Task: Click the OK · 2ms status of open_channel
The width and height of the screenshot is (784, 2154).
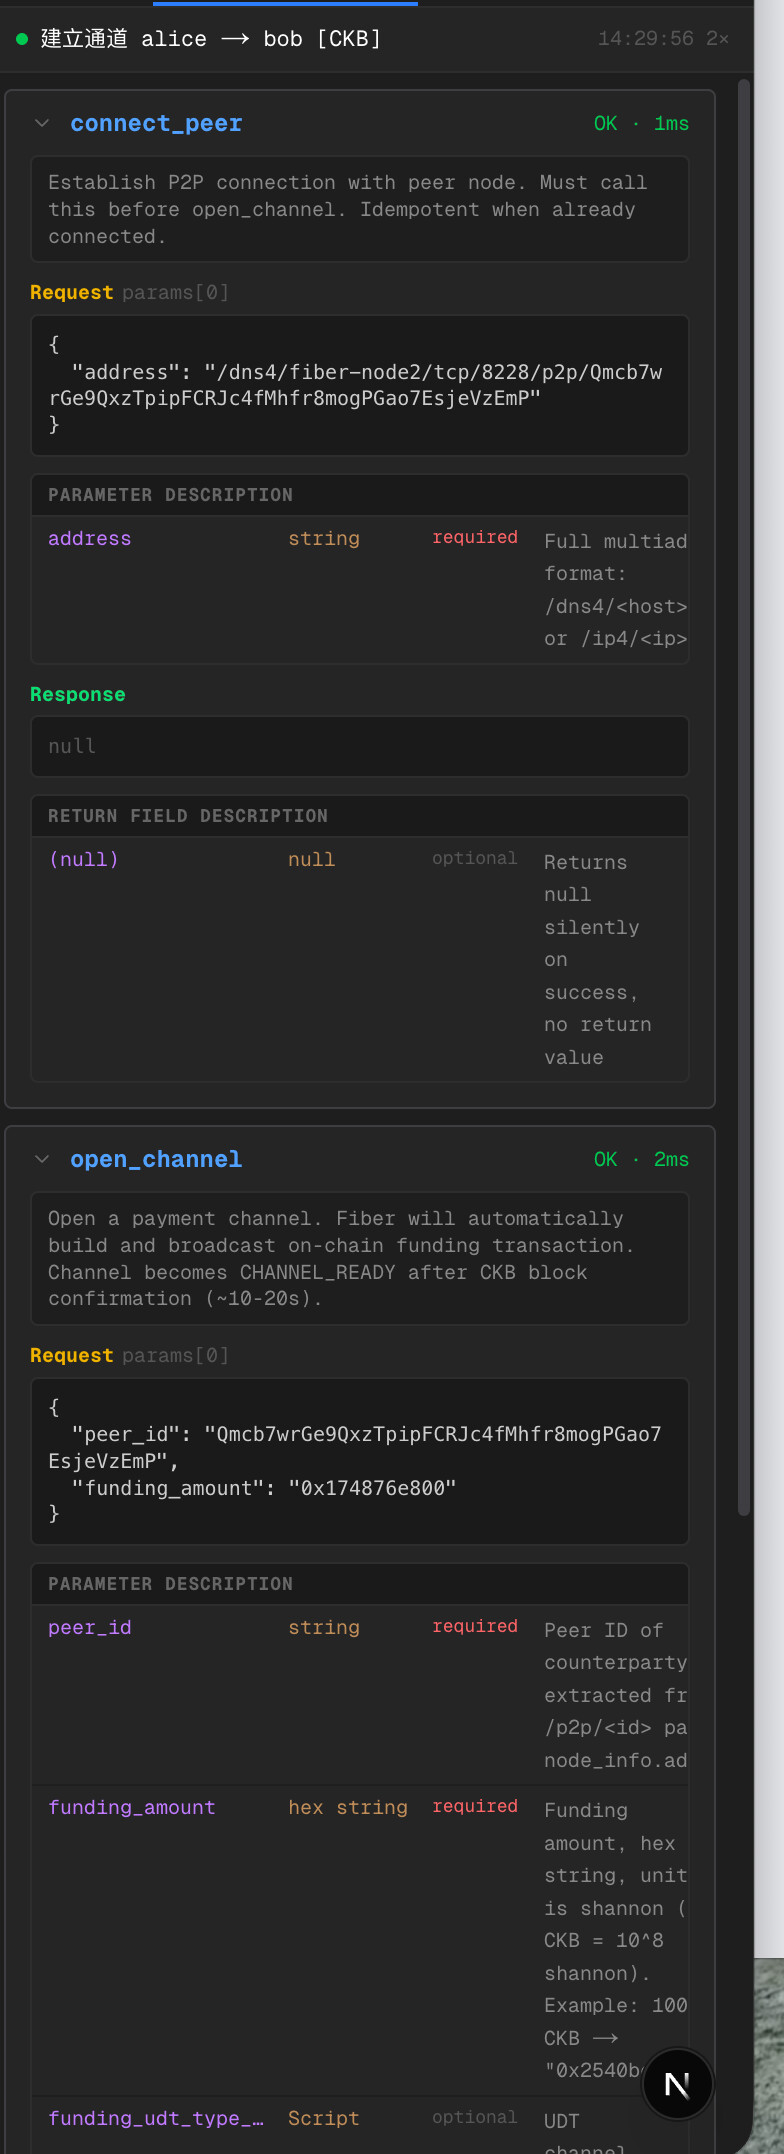Action: coord(640,1159)
